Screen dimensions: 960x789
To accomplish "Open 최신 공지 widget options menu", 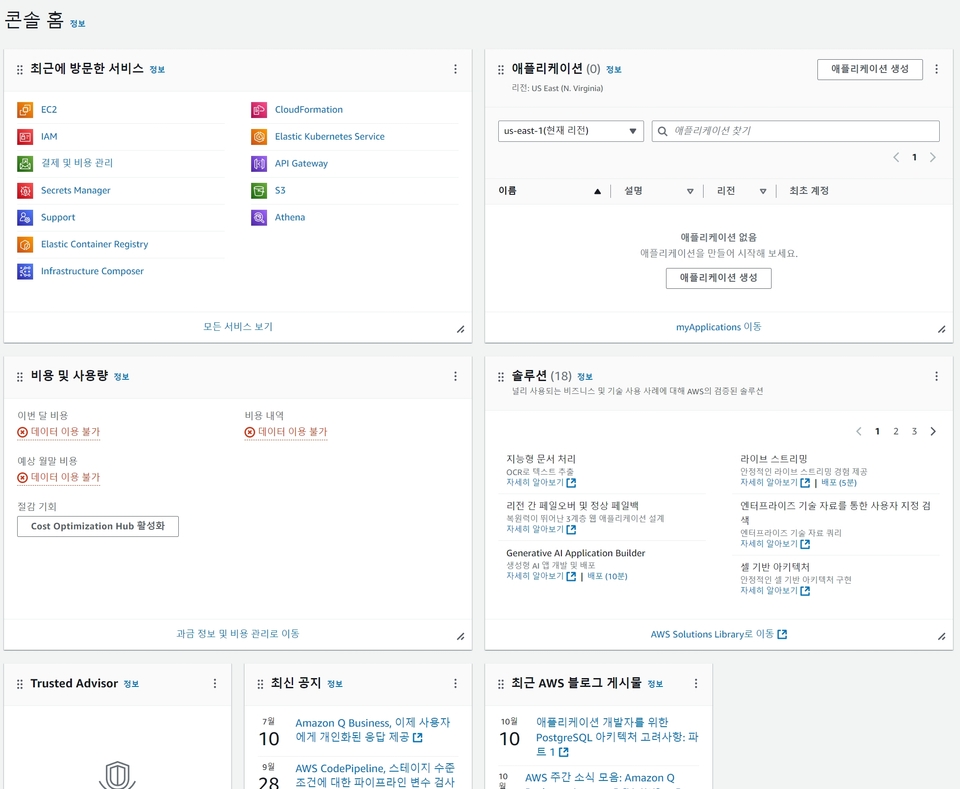I will (x=455, y=683).
